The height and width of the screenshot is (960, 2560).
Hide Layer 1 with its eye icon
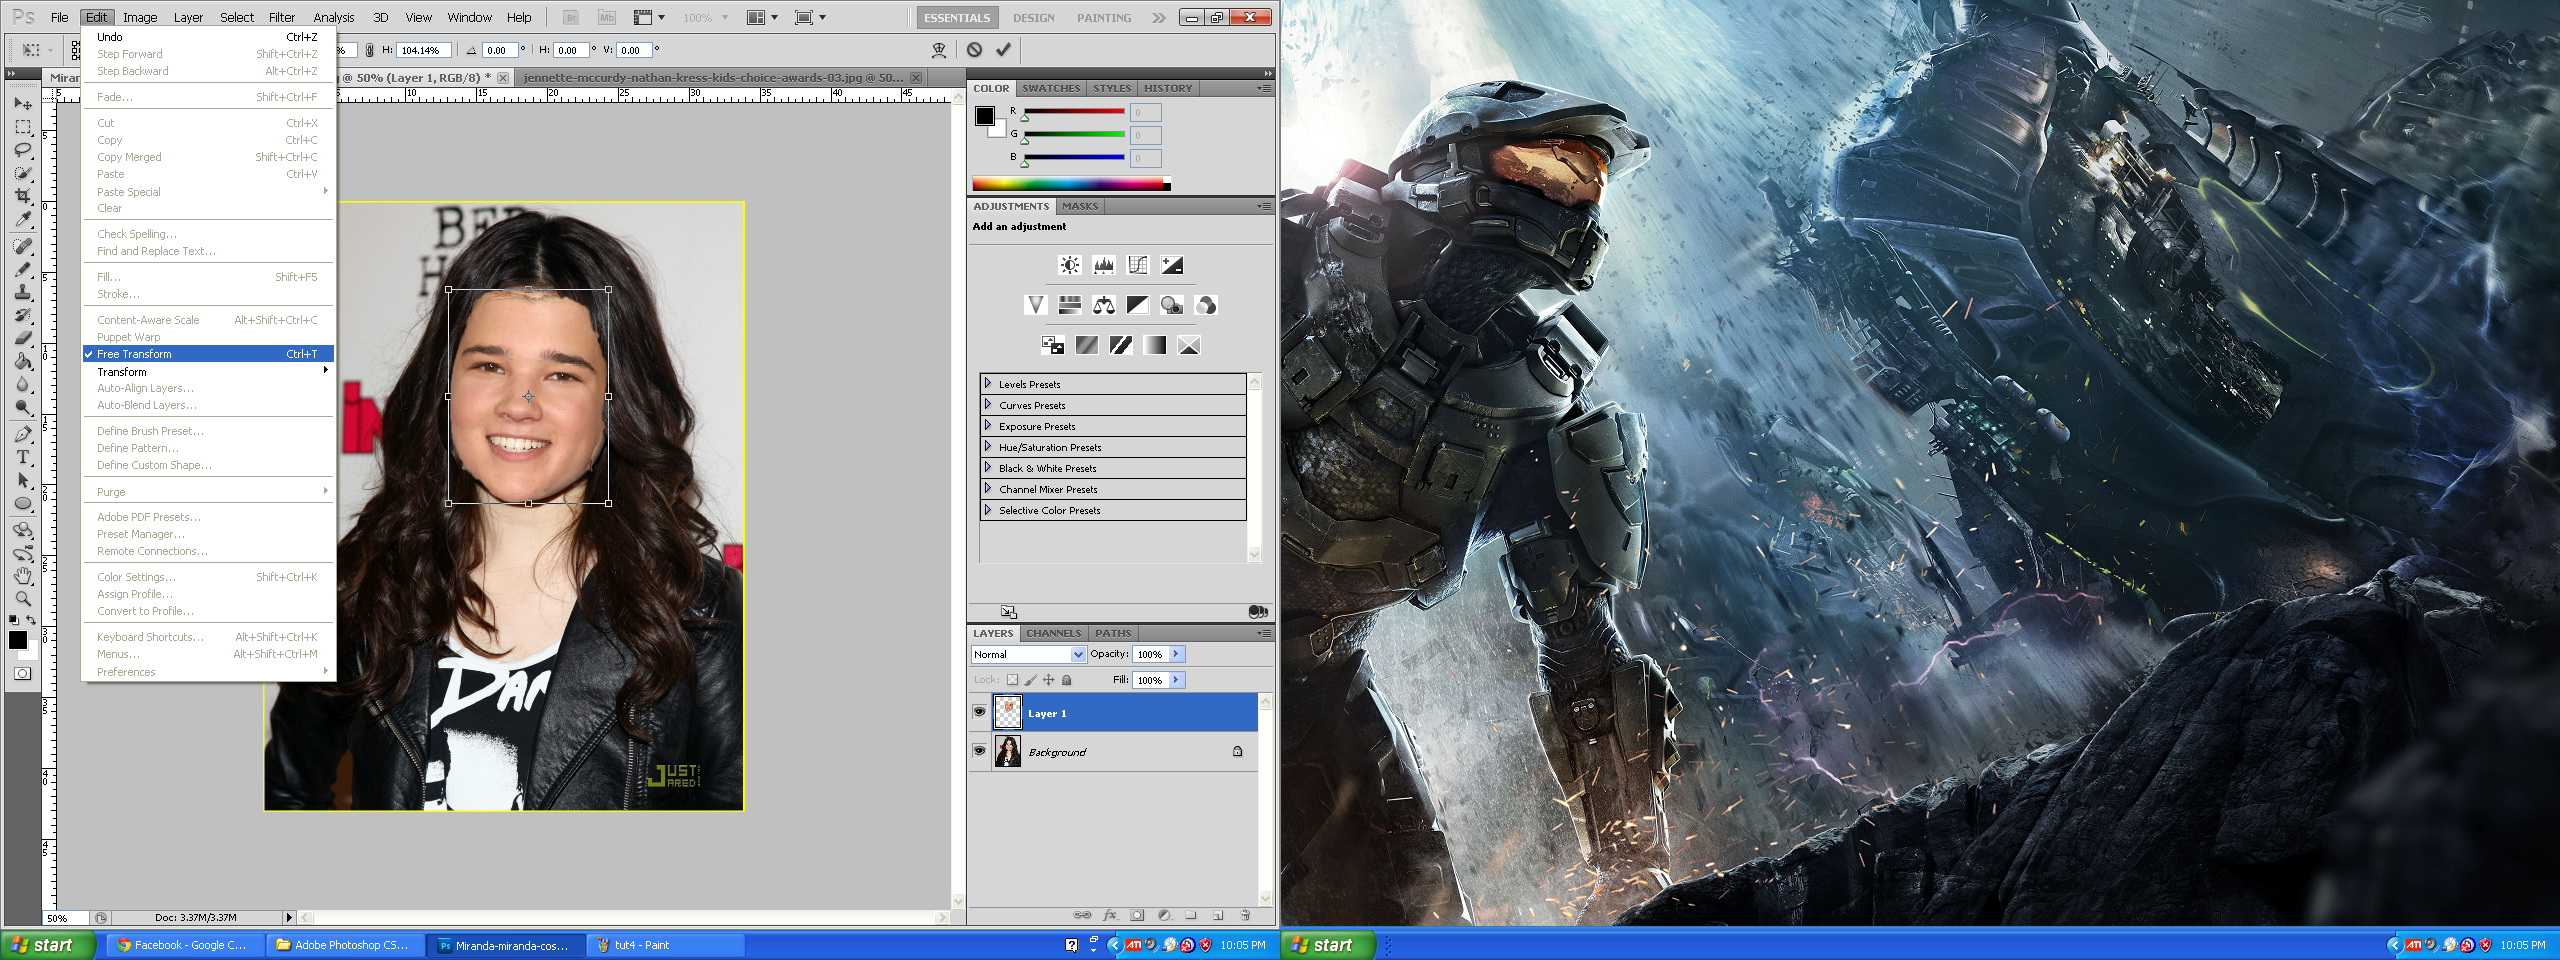pyautogui.click(x=980, y=712)
